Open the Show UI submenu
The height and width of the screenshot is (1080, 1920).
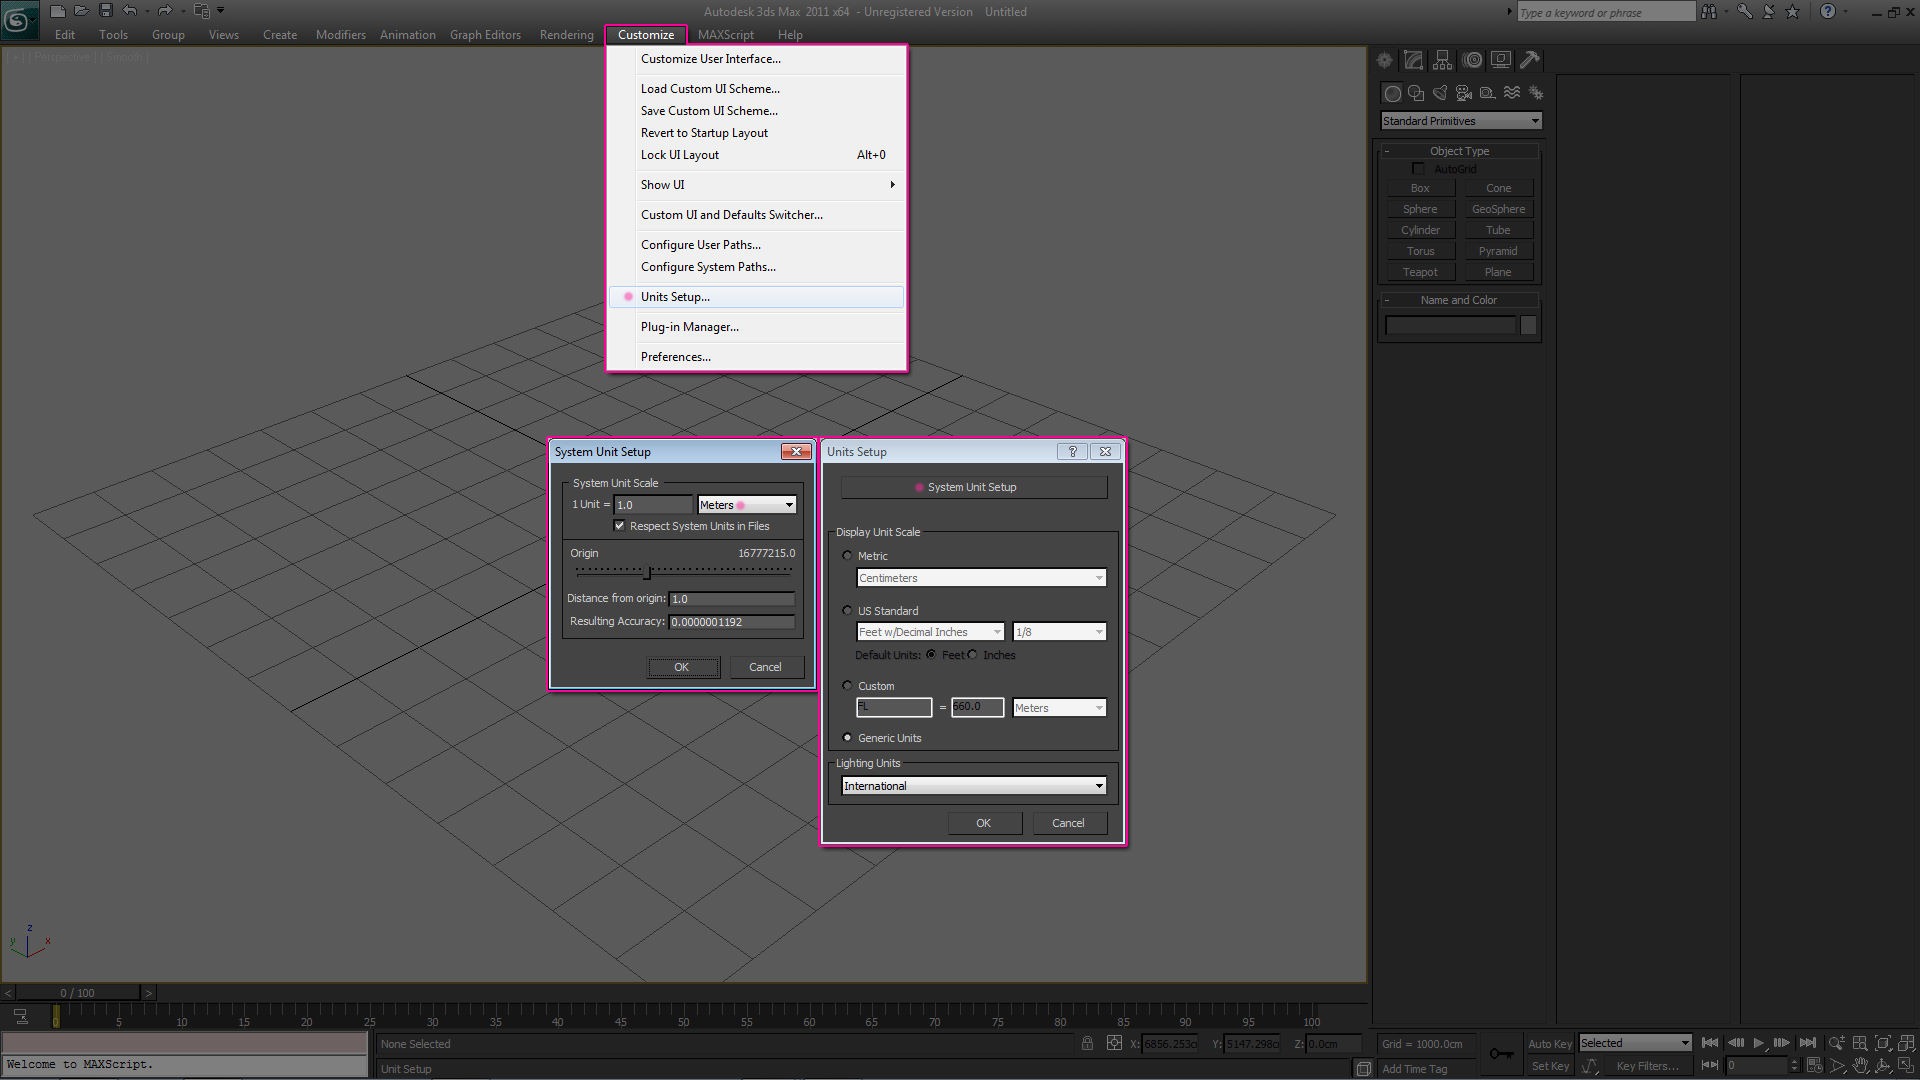pyautogui.click(x=756, y=185)
